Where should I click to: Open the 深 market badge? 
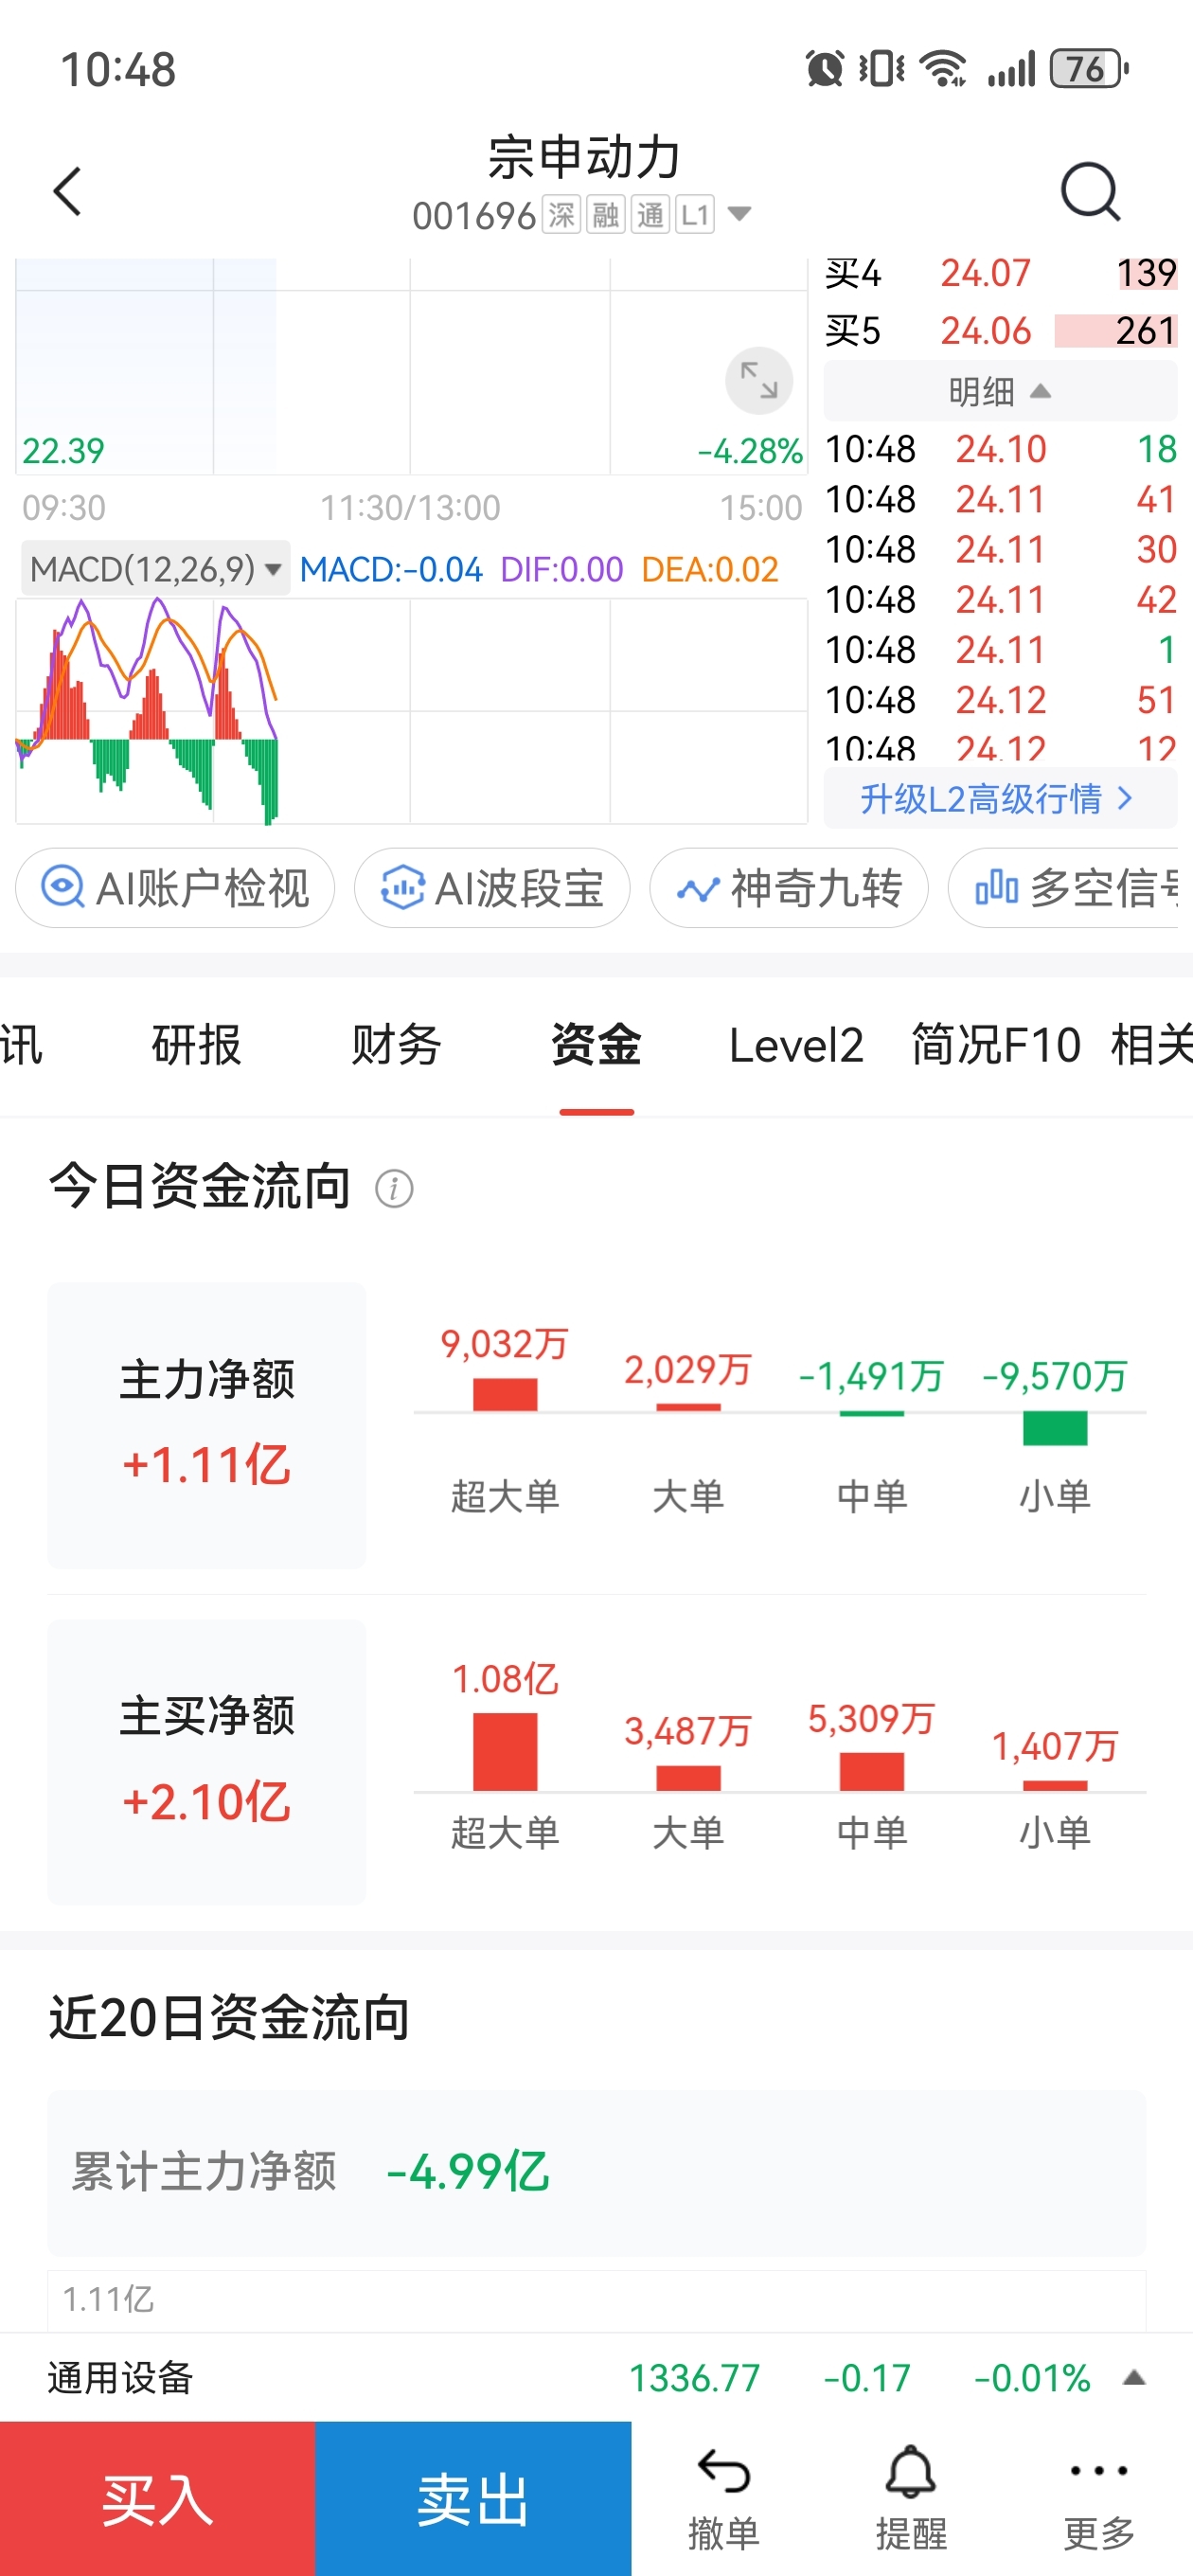[561, 215]
